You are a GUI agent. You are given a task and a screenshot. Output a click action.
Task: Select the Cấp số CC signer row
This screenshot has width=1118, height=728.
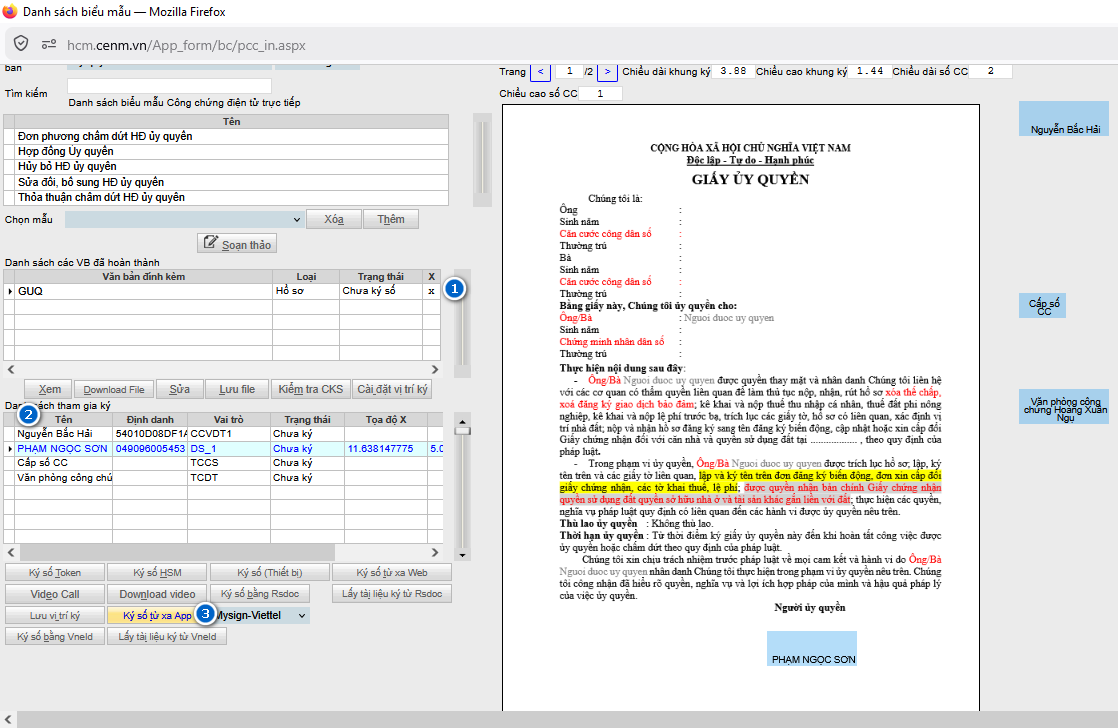[x=223, y=463]
